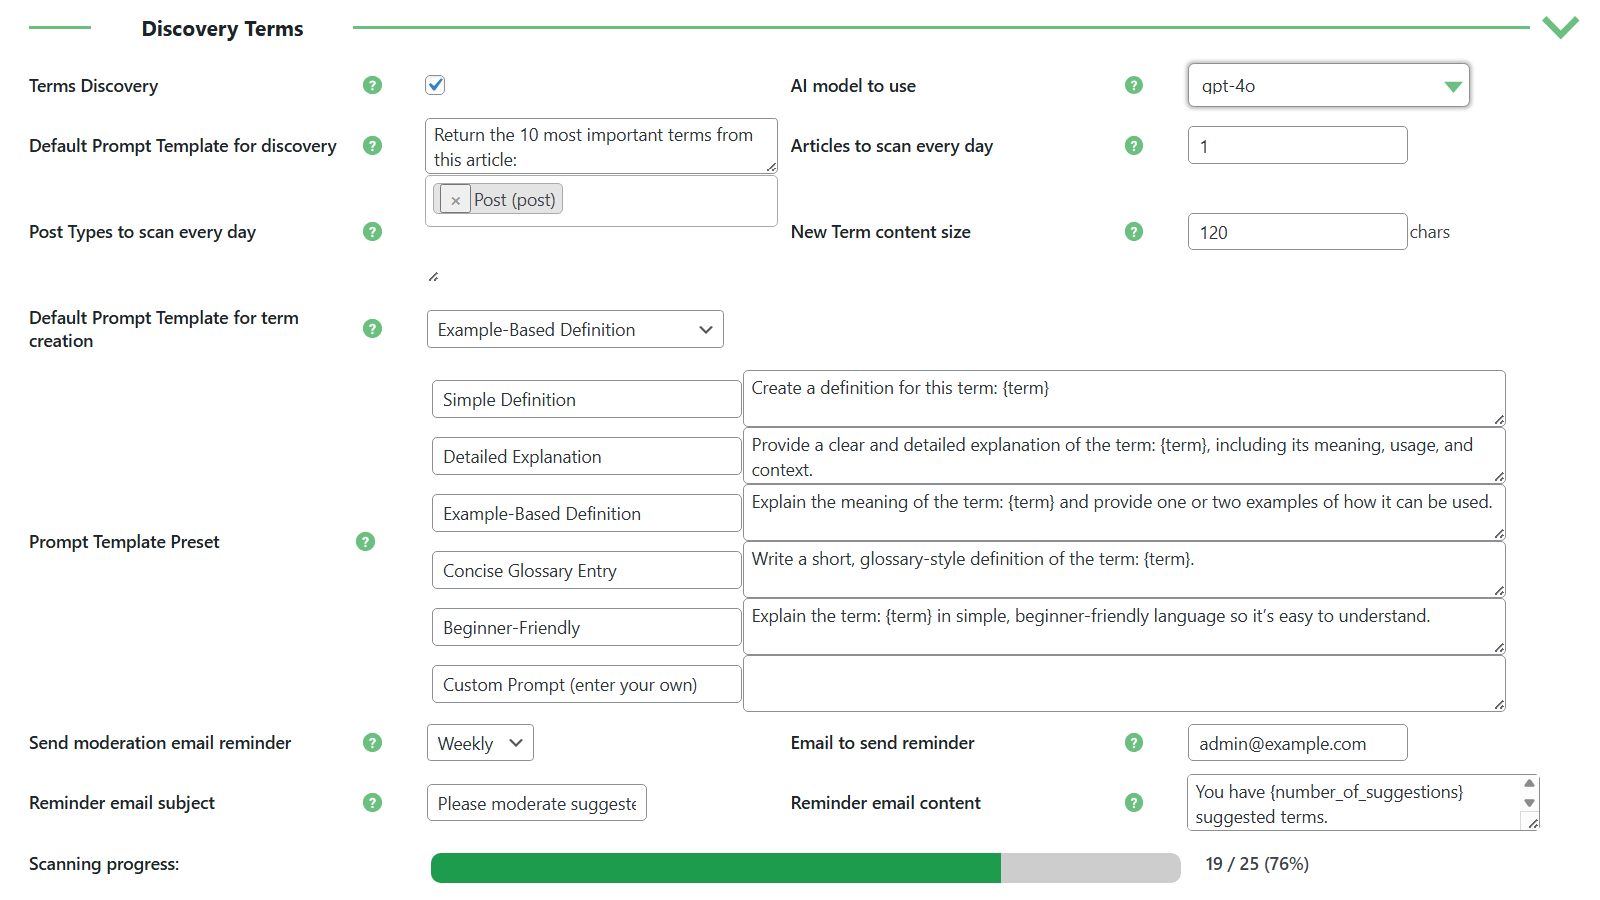Edit the Example-Based Definition preset name field
Image resolution: width=1600 pixels, height=900 pixels.
pos(586,513)
